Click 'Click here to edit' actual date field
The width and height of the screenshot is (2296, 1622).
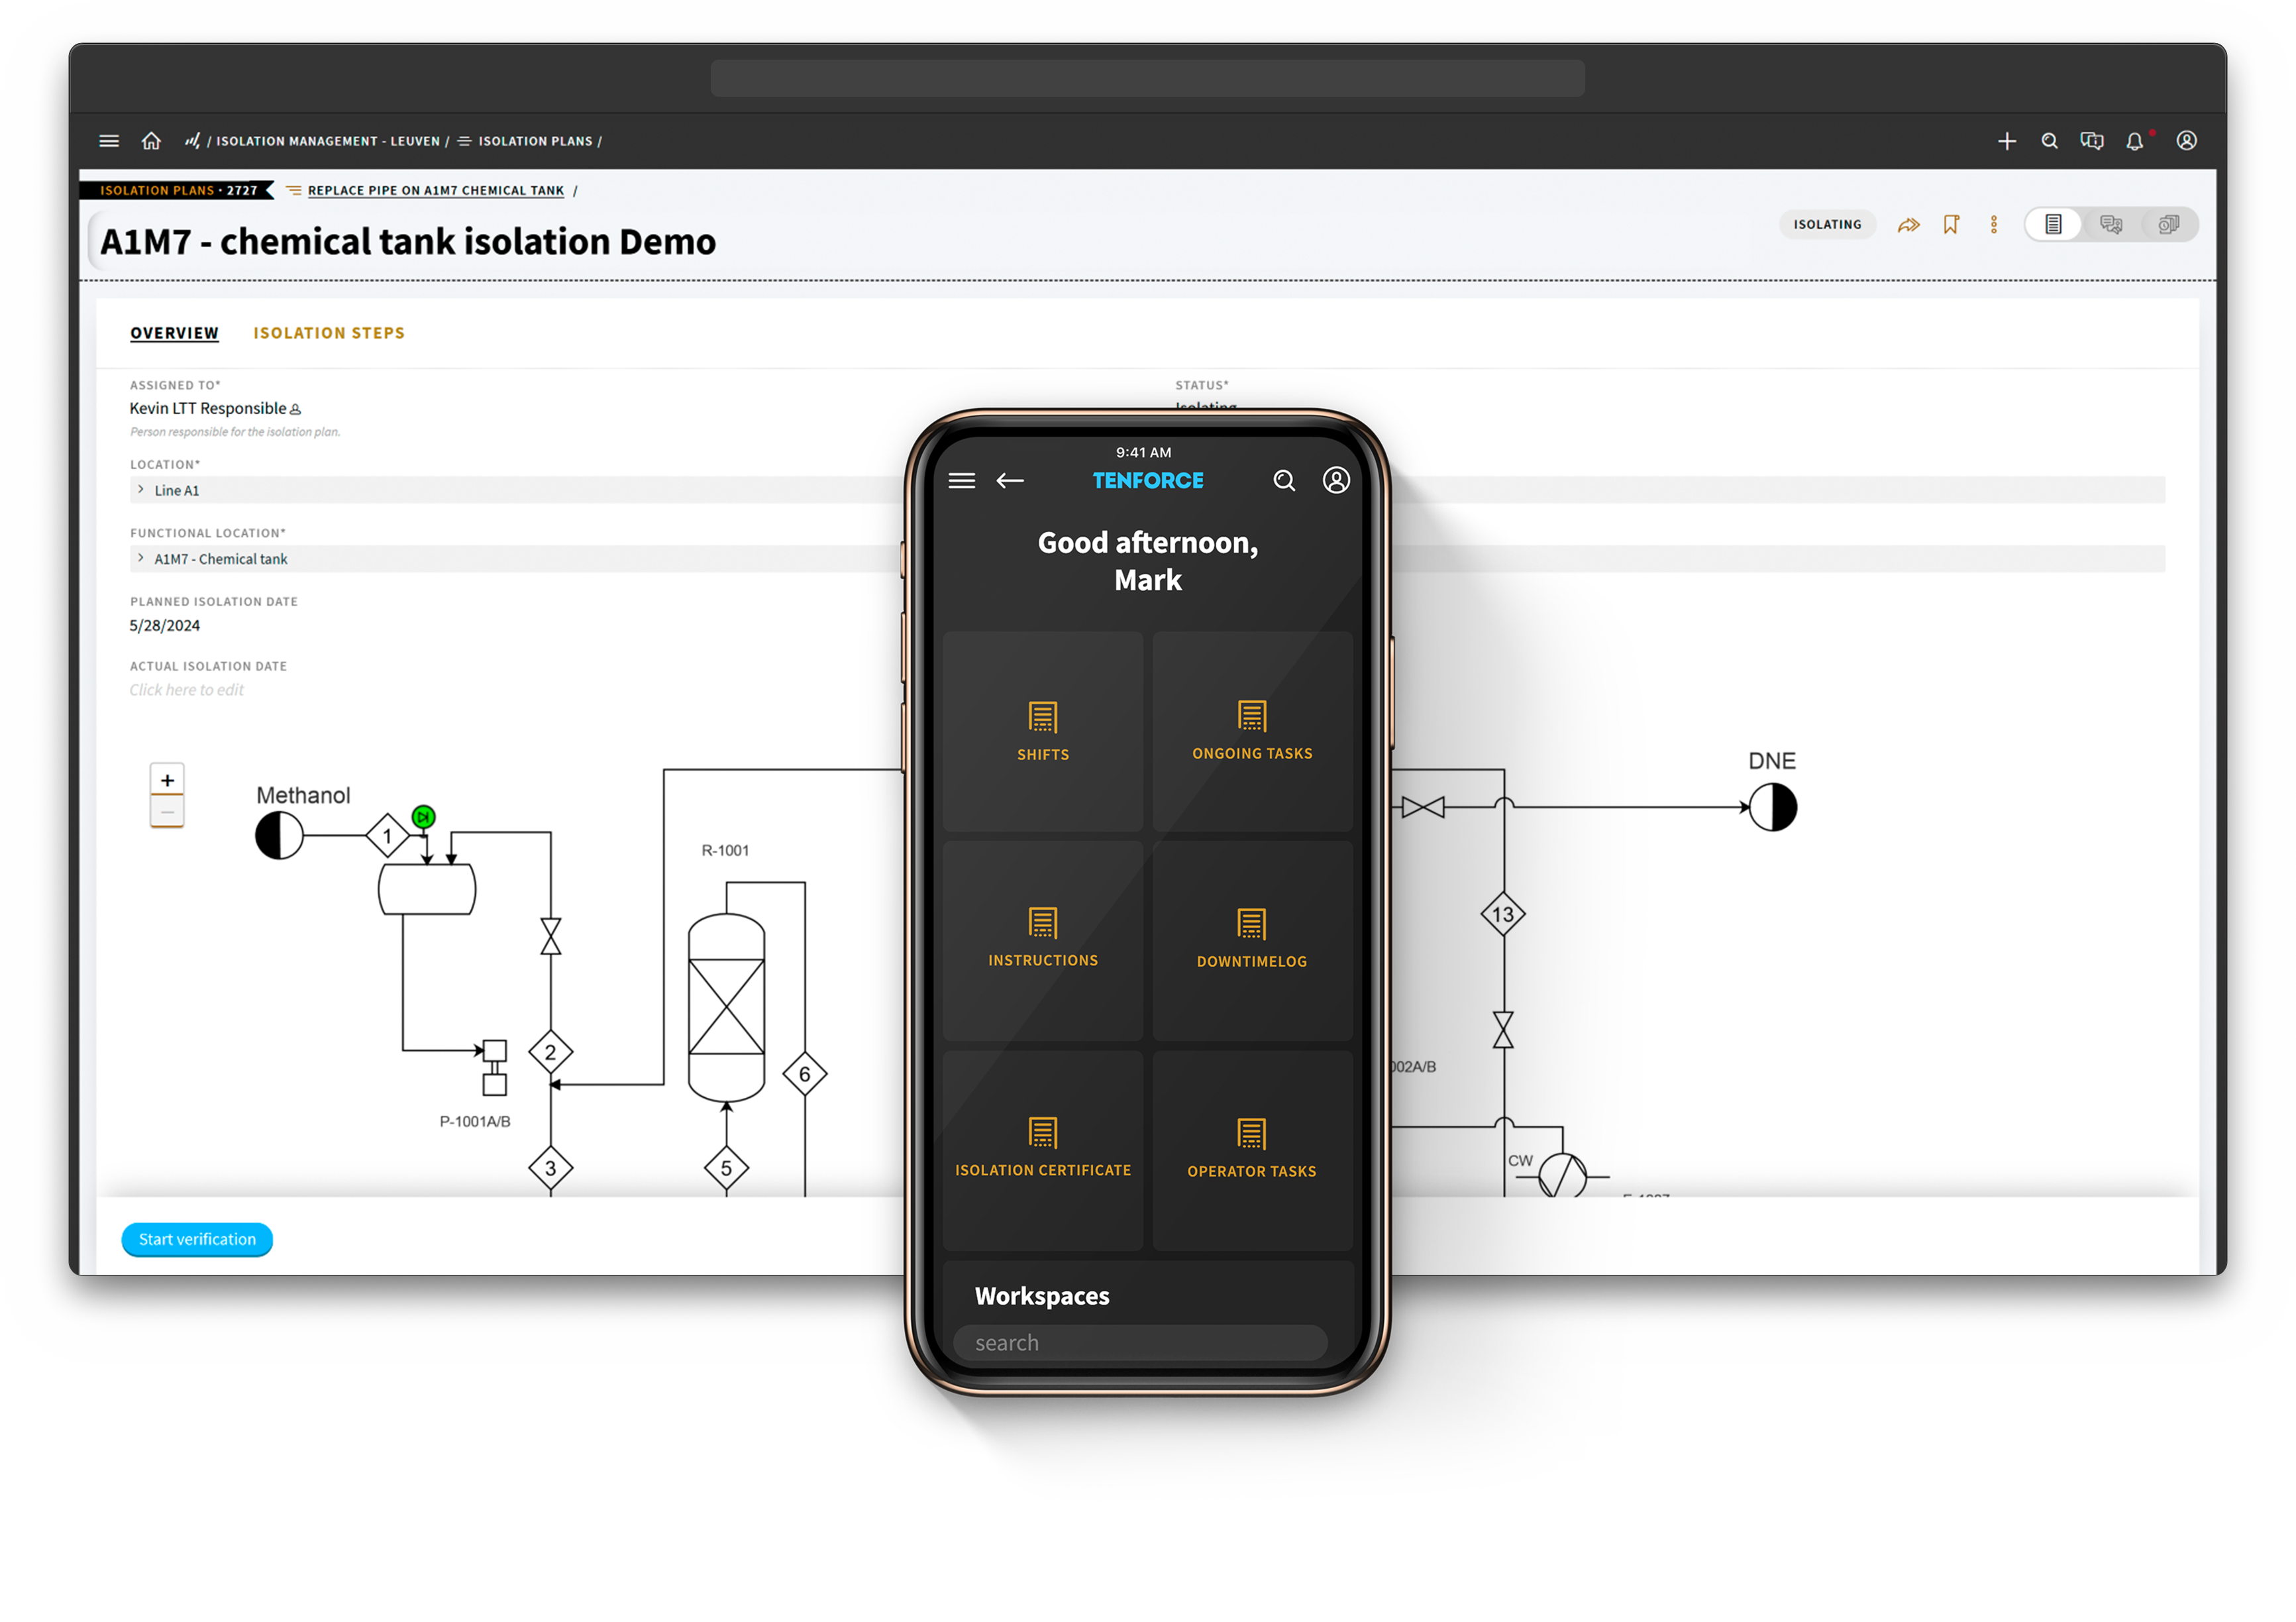coord(186,690)
